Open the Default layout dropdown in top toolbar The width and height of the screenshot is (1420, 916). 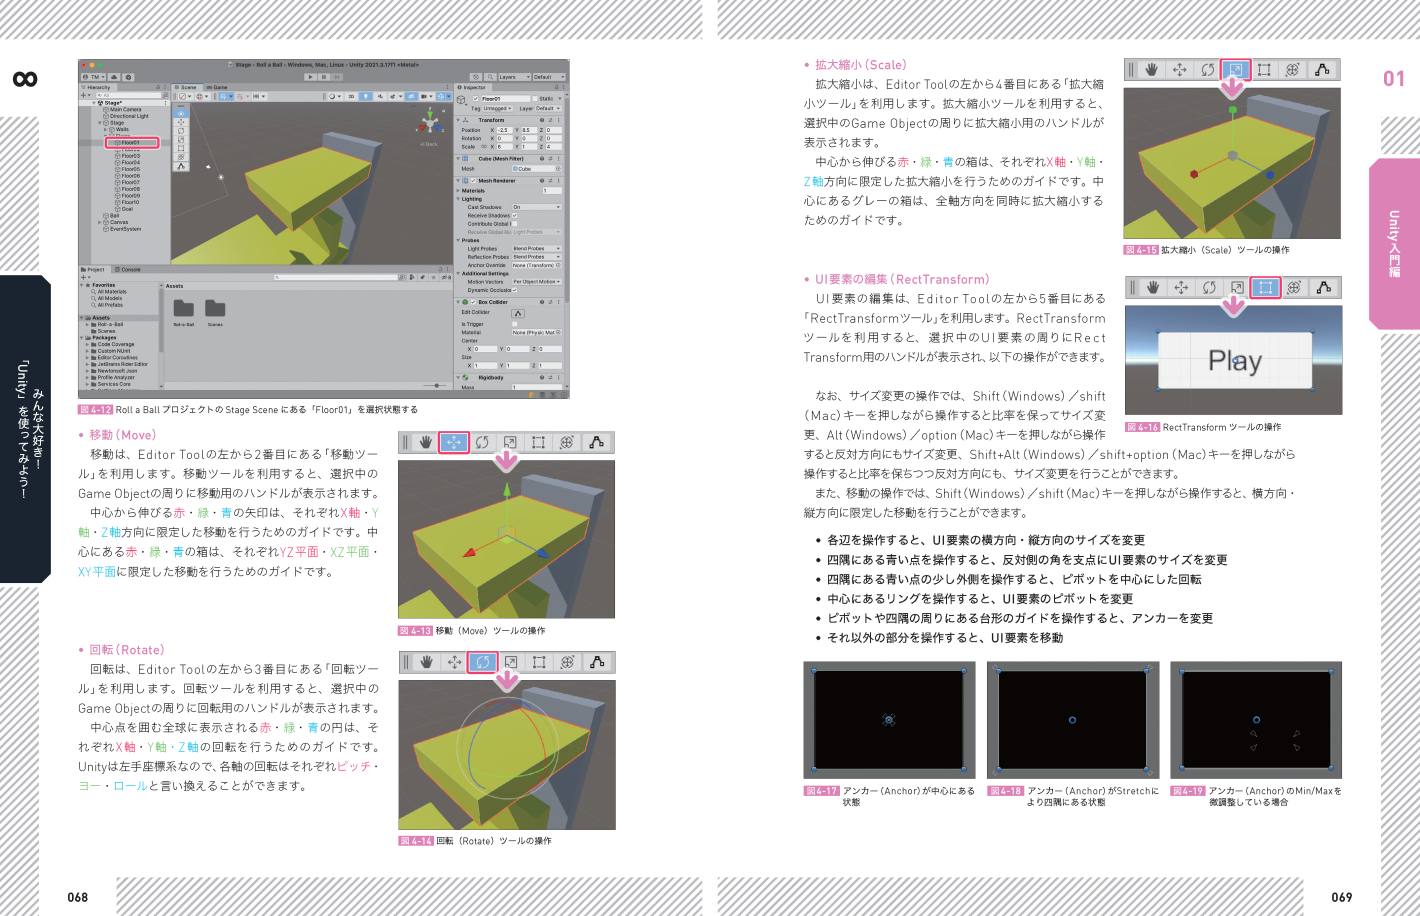pos(549,77)
